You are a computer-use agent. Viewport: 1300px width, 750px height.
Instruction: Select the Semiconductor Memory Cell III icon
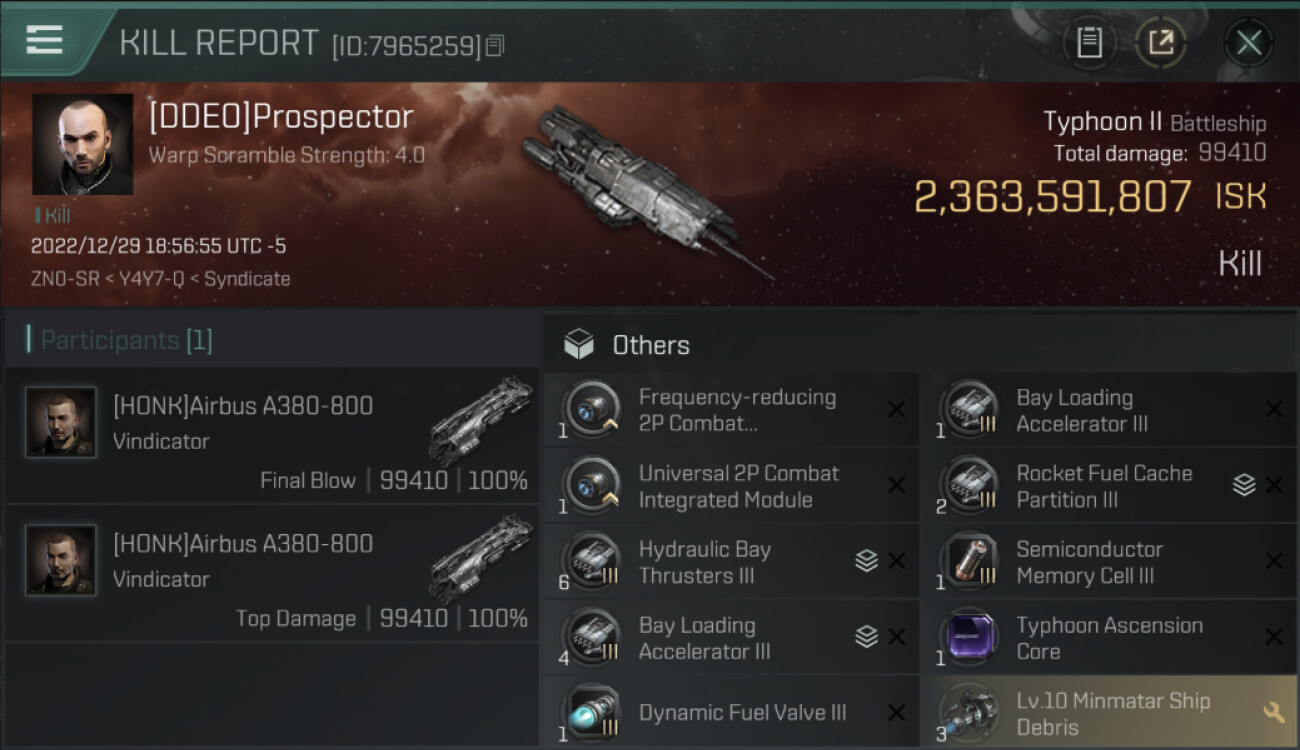coord(969,562)
